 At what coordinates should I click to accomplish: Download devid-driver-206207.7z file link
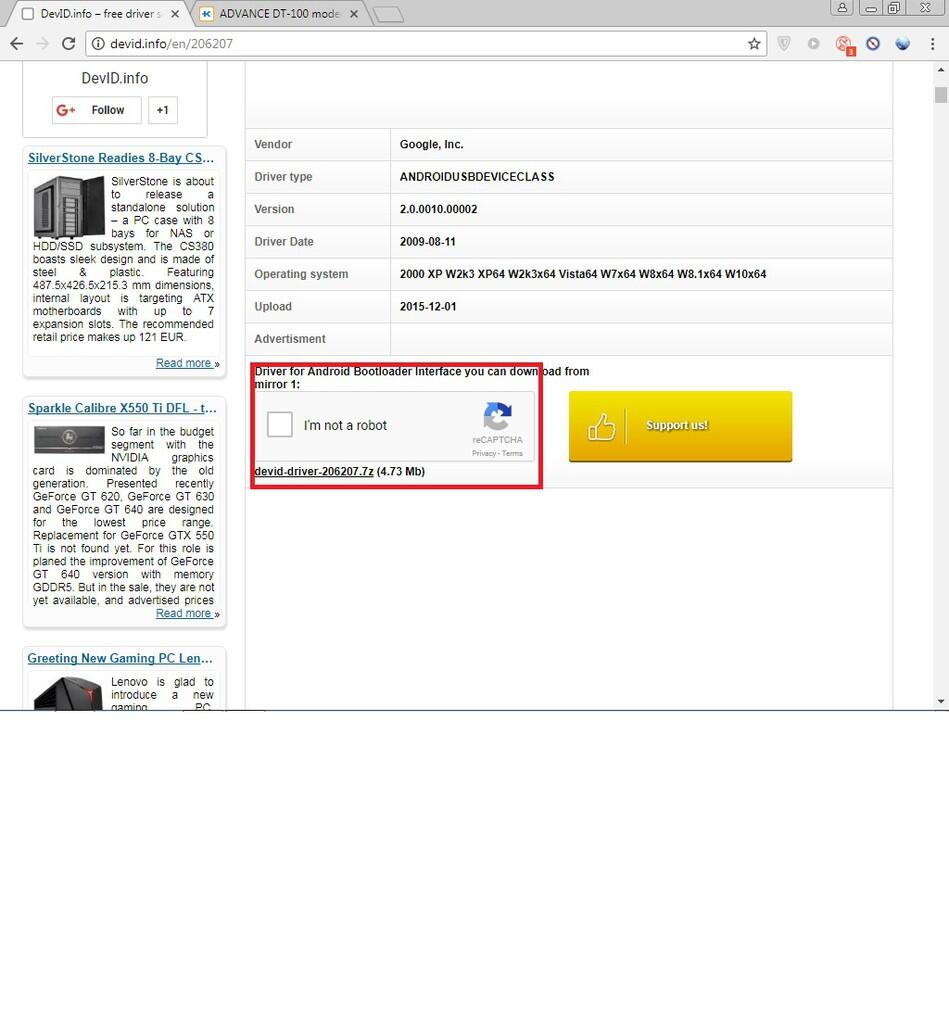[x=314, y=472]
